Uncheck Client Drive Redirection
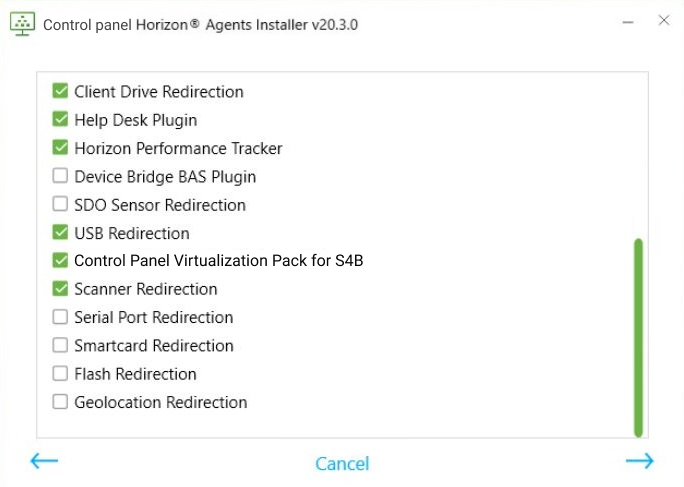Image resolution: width=684 pixels, height=487 pixels. click(60, 92)
